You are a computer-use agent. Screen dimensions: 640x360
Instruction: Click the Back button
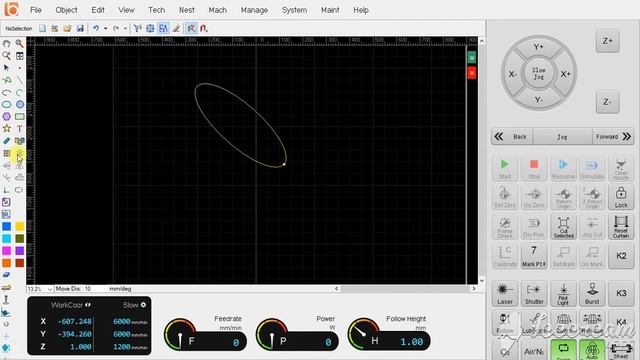(512, 136)
